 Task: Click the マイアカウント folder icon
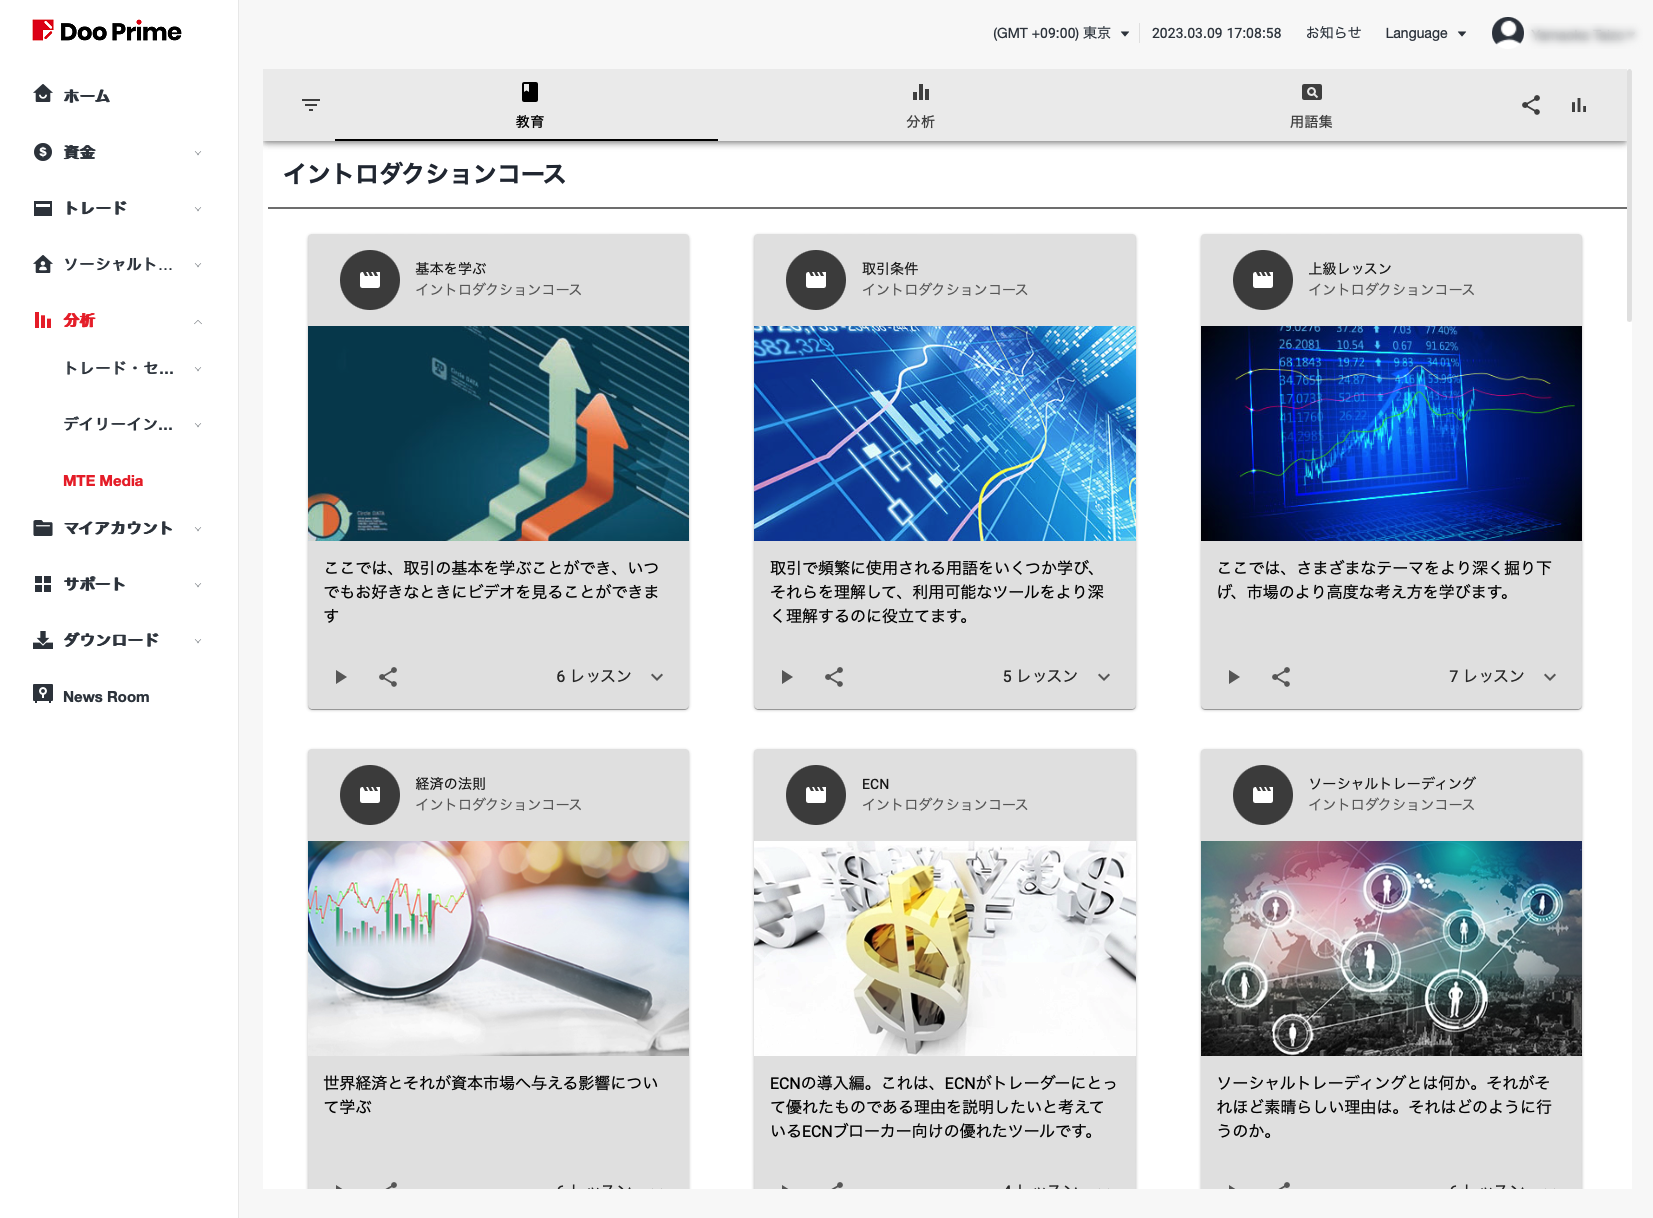43,528
